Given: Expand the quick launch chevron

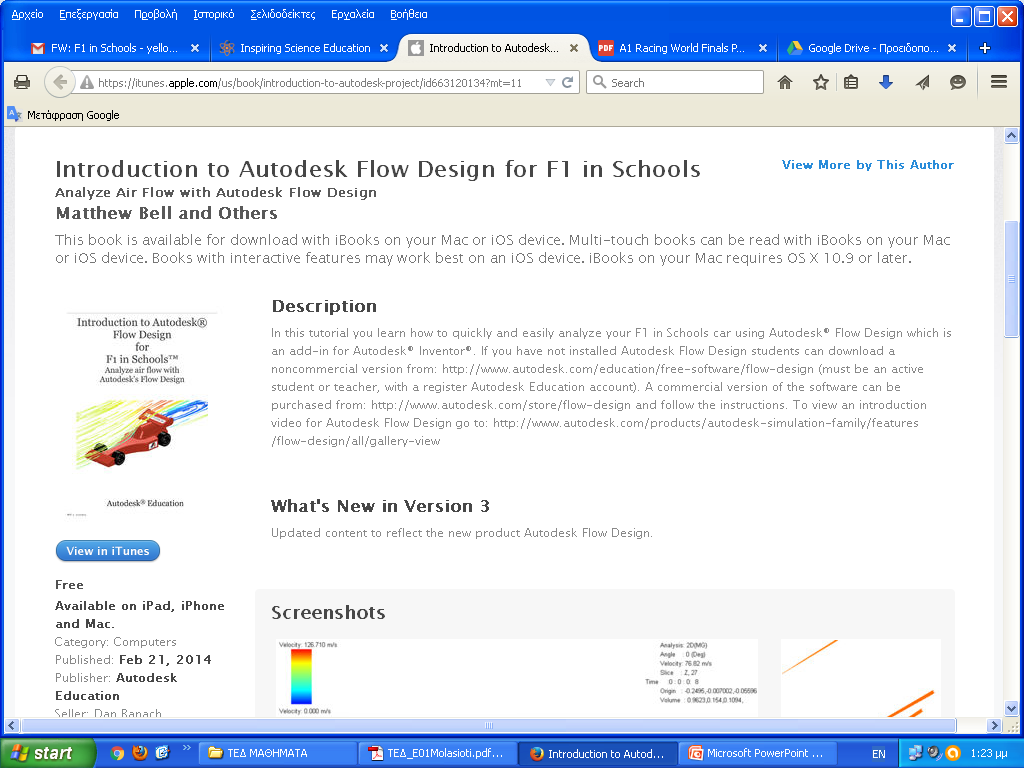Looking at the screenshot, I should click(x=187, y=748).
